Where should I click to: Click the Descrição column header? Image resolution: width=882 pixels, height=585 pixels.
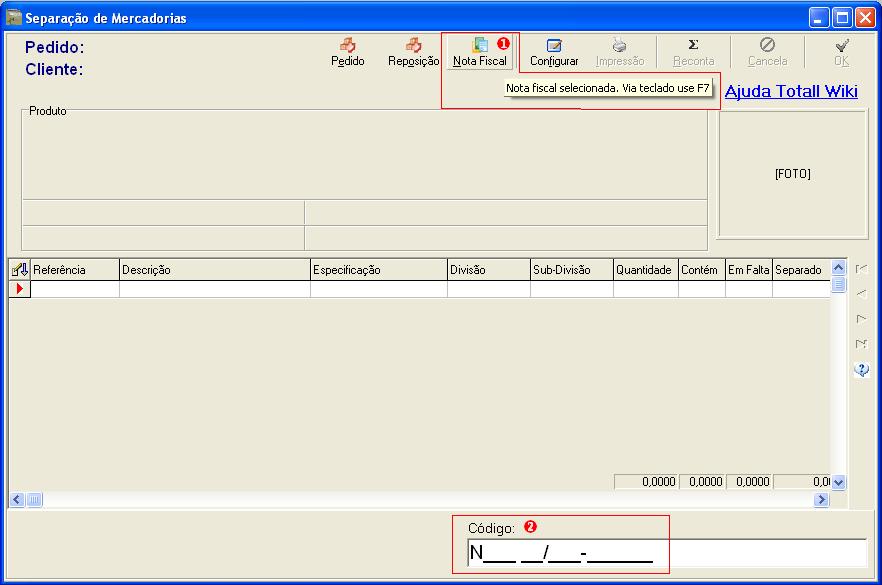pos(215,270)
